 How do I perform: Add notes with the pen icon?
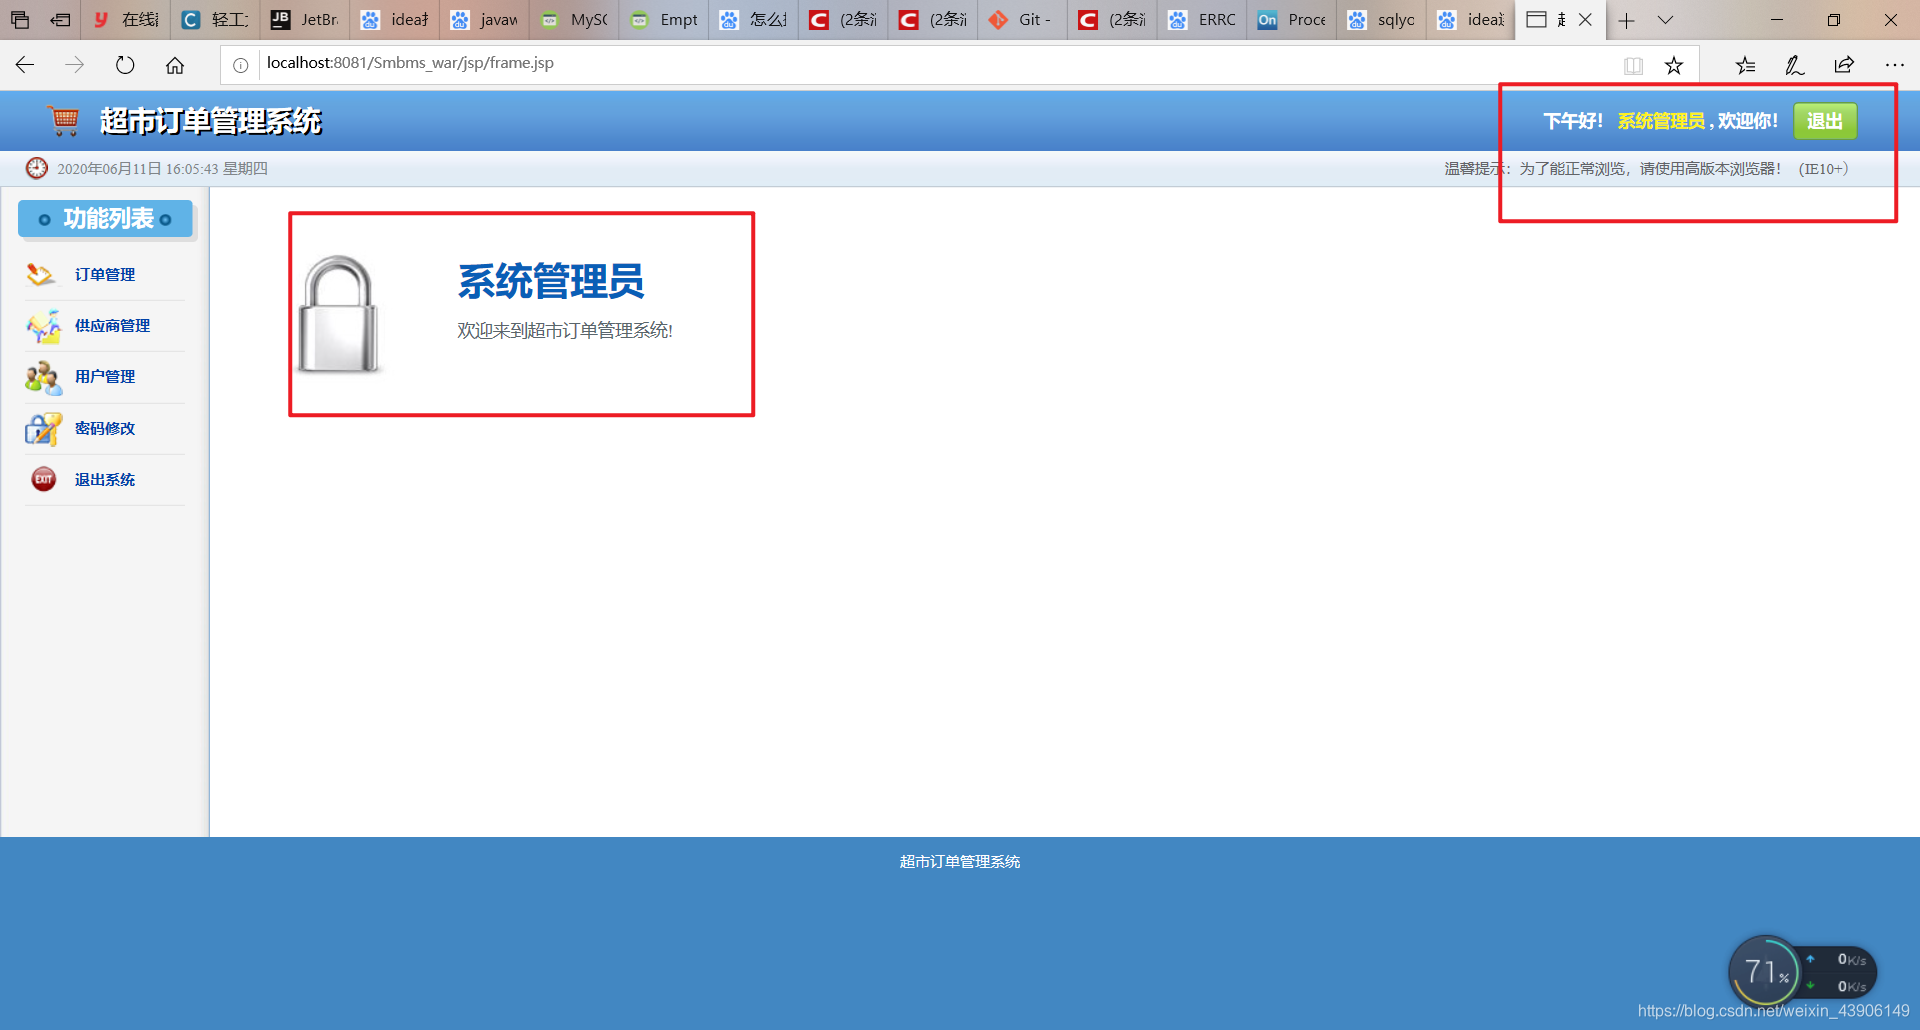tap(1795, 66)
